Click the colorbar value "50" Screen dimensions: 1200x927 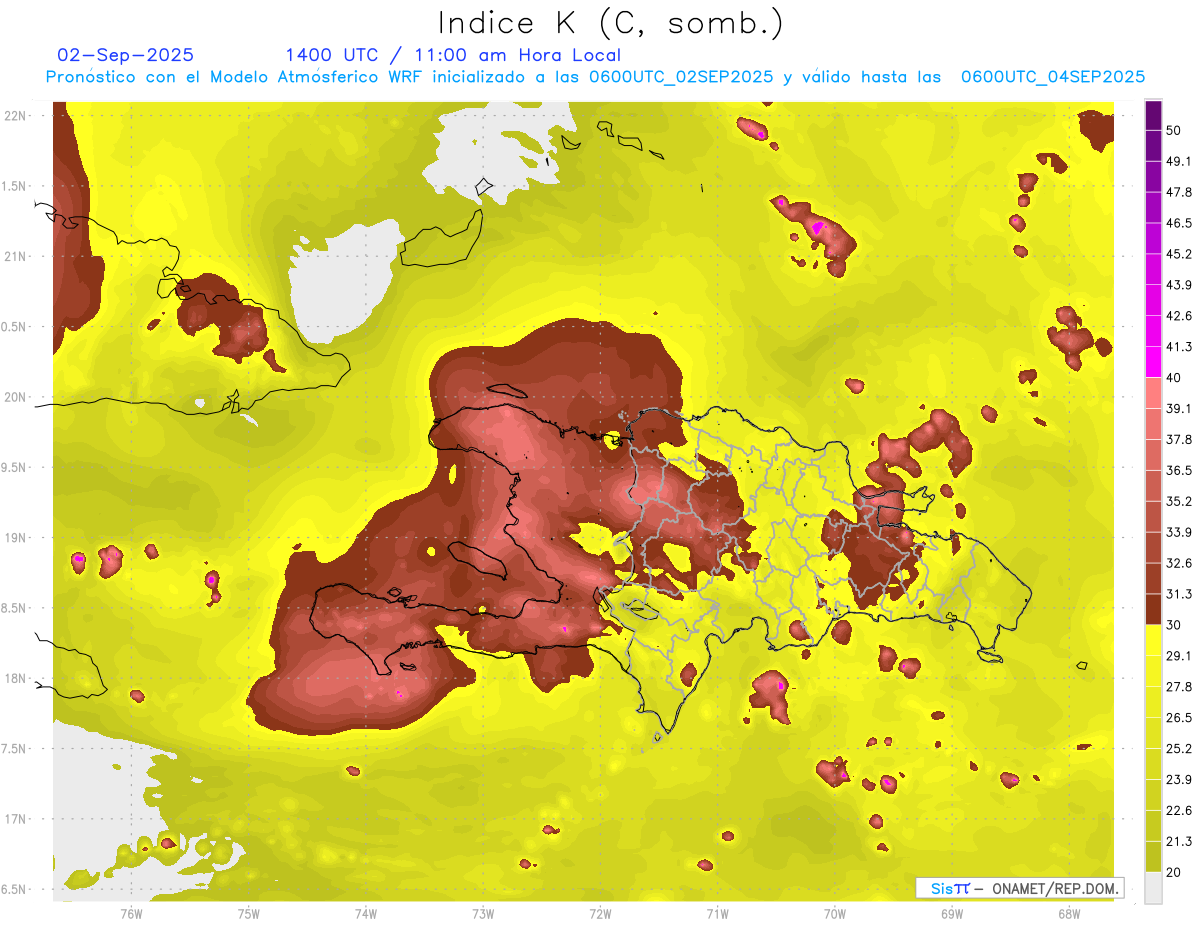point(1174,130)
